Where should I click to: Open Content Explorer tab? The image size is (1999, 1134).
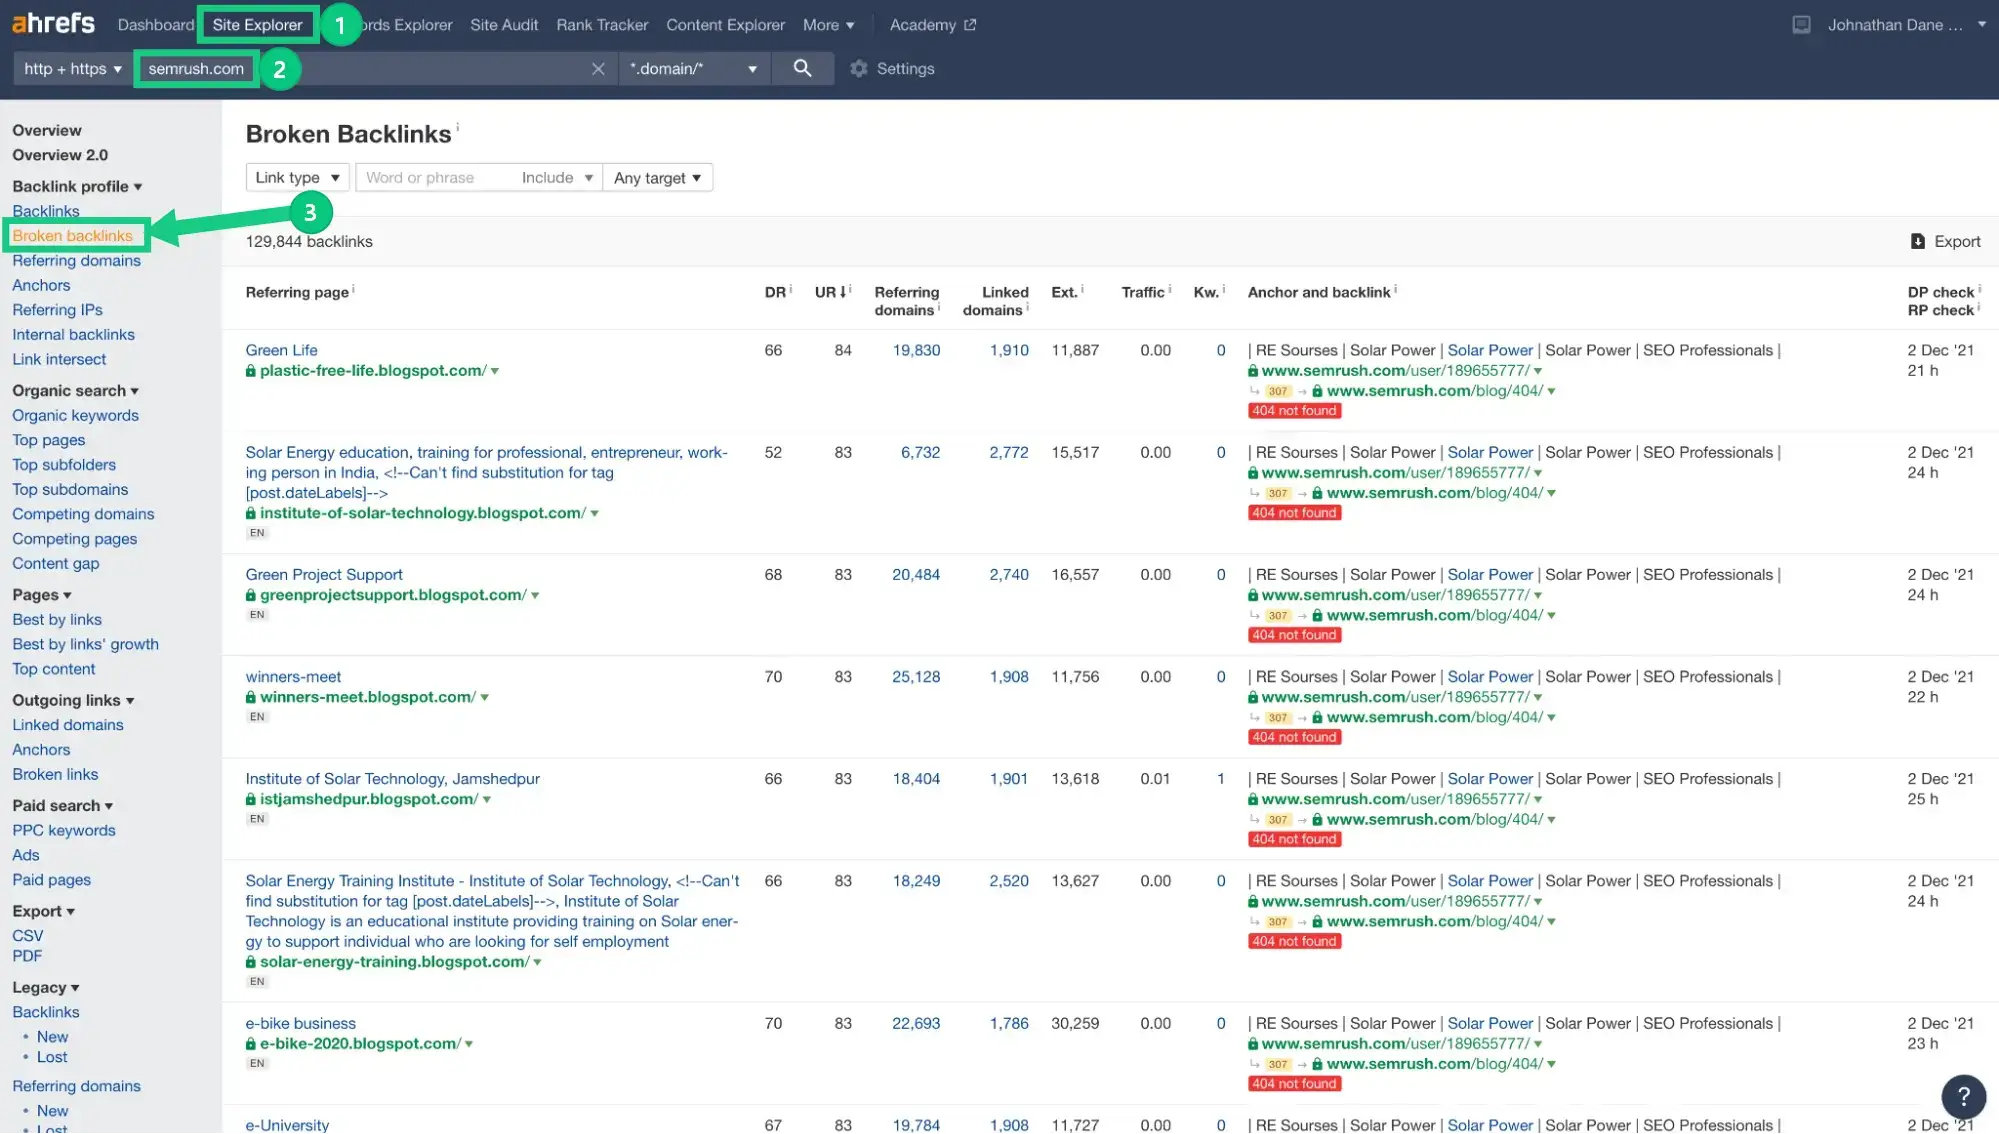pyautogui.click(x=725, y=25)
